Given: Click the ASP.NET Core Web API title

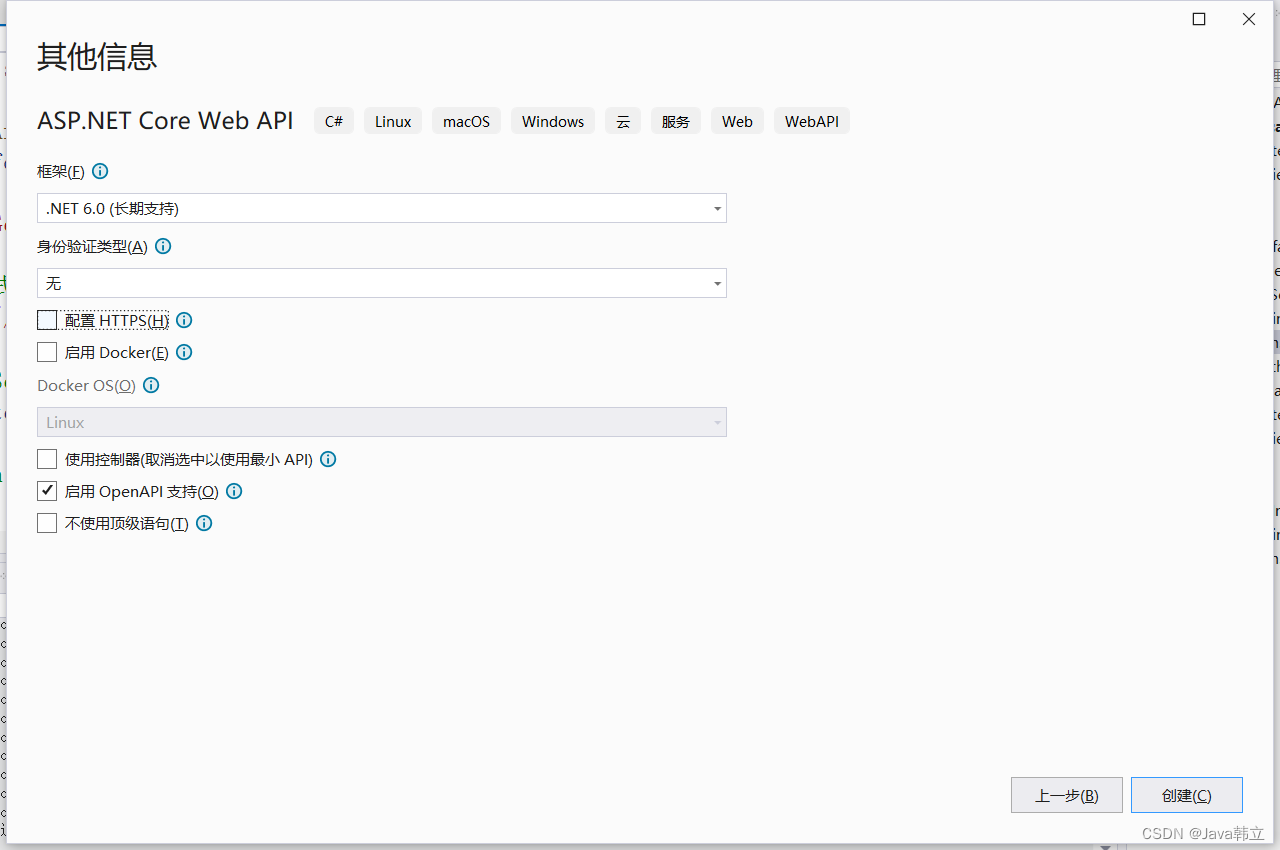Looking at the screenshot, I should (x=166, y=121).
